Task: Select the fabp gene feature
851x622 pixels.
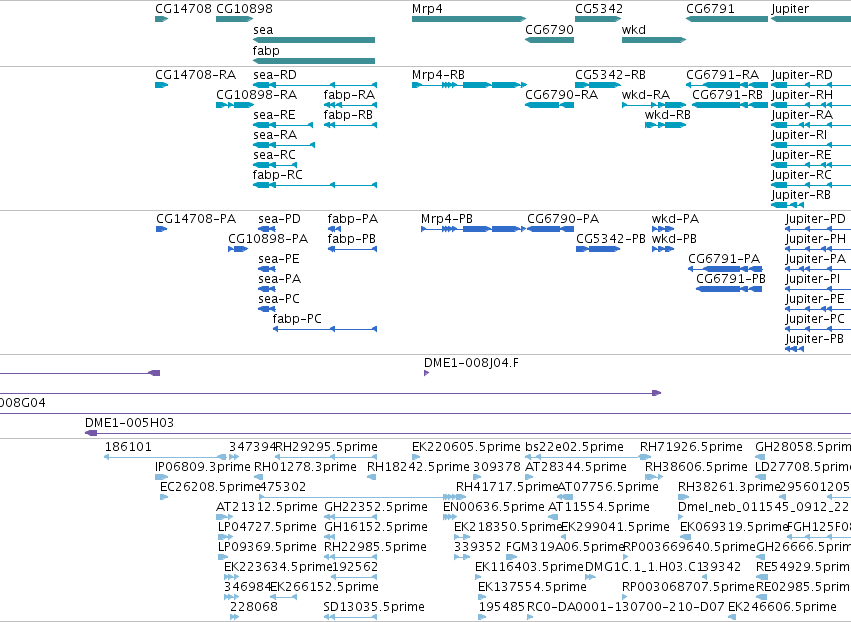Action: (x=314, y=61)
